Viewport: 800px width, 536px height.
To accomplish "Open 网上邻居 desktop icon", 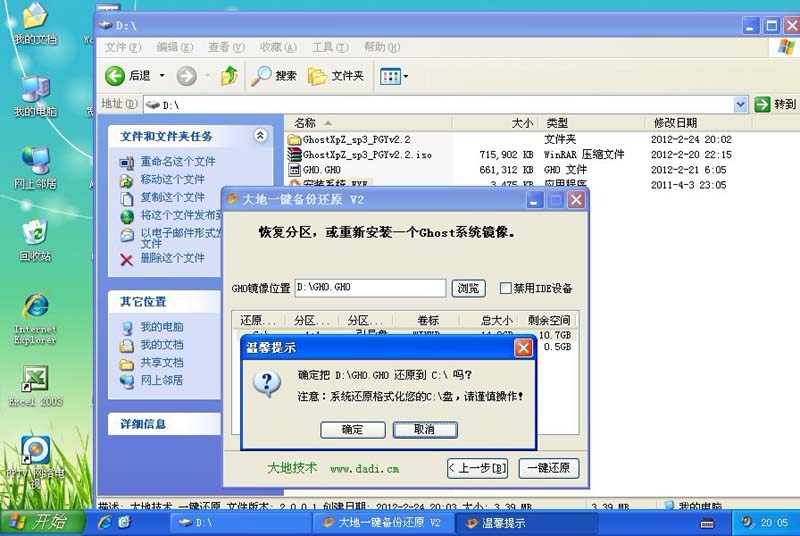I will 35,168.
